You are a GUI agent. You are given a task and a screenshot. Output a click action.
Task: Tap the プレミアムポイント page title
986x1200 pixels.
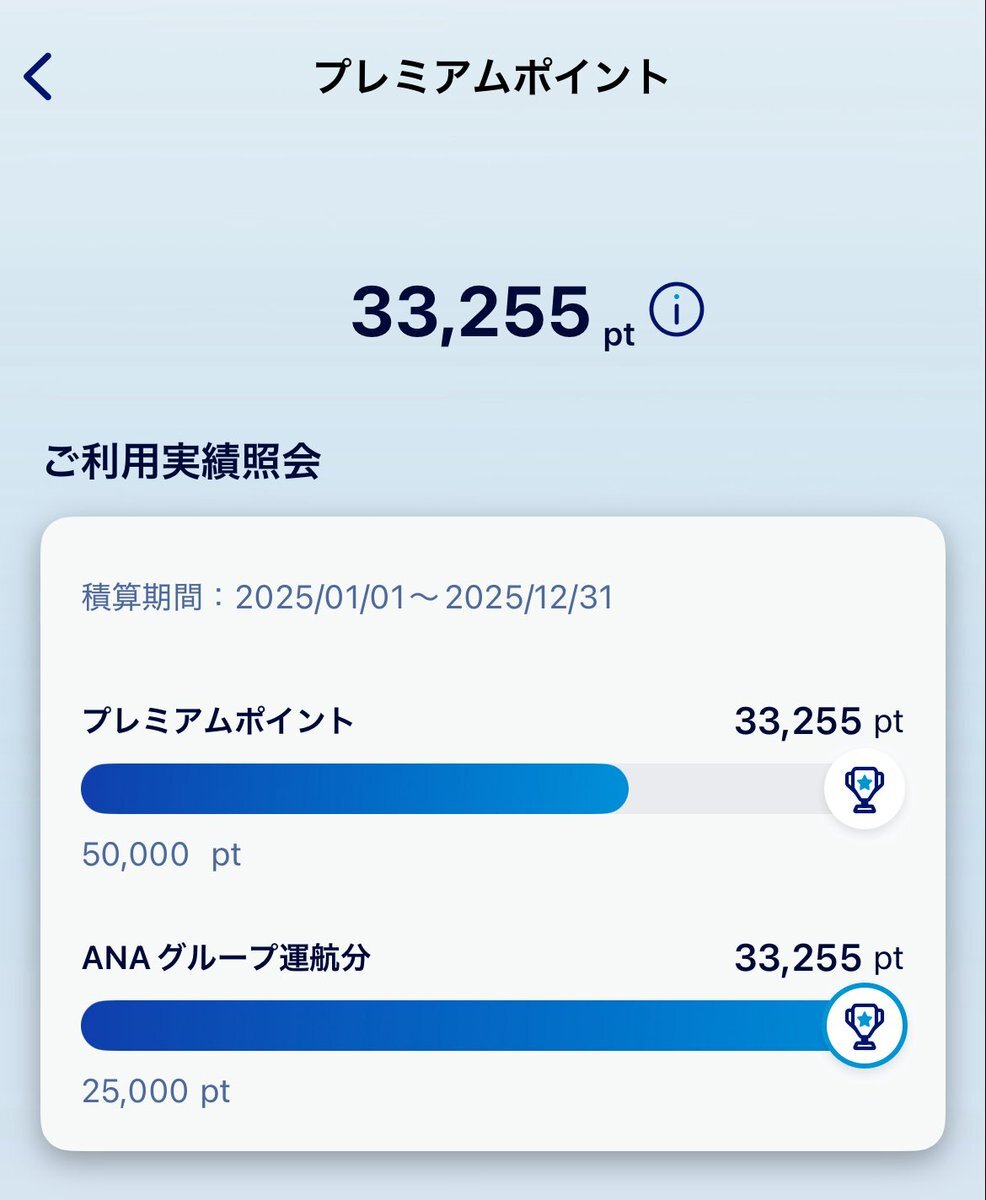492,78
